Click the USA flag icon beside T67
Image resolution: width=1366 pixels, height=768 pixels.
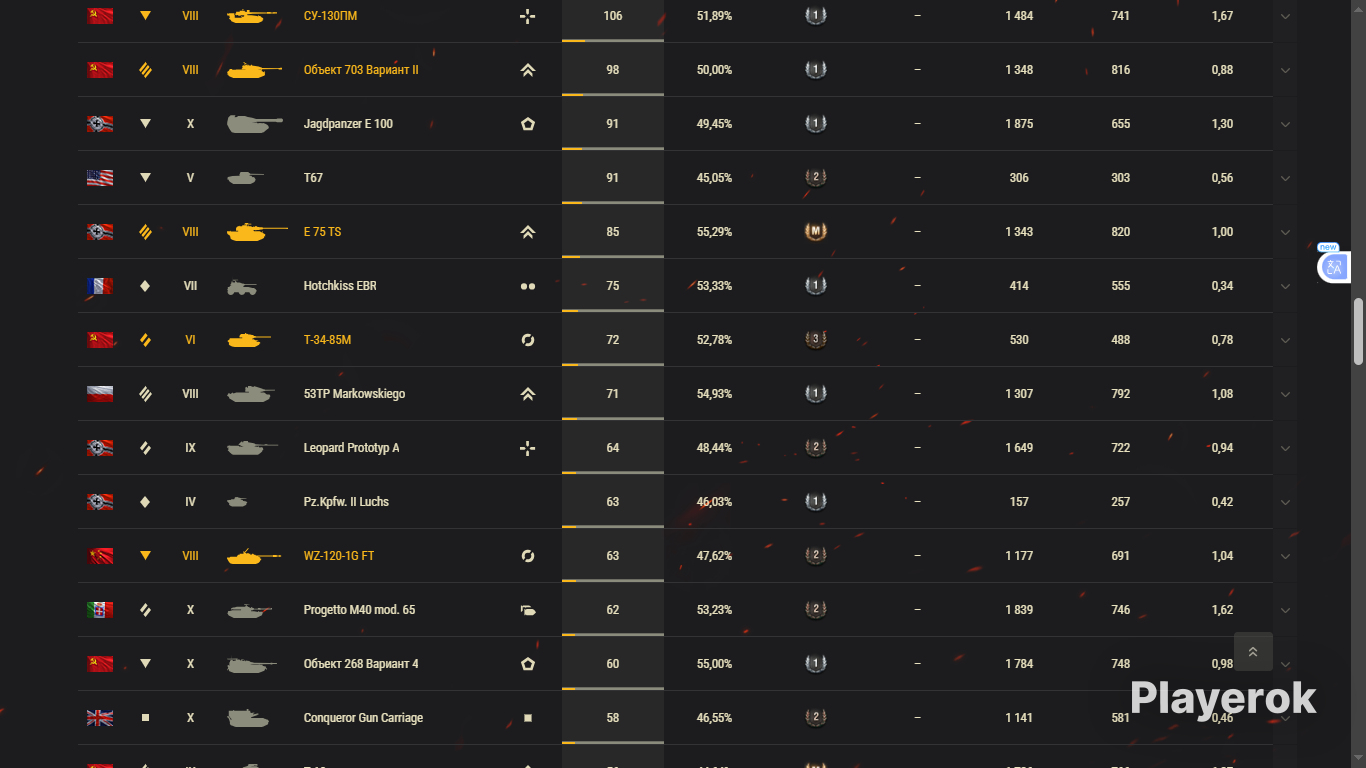click(x=100, y=178)
